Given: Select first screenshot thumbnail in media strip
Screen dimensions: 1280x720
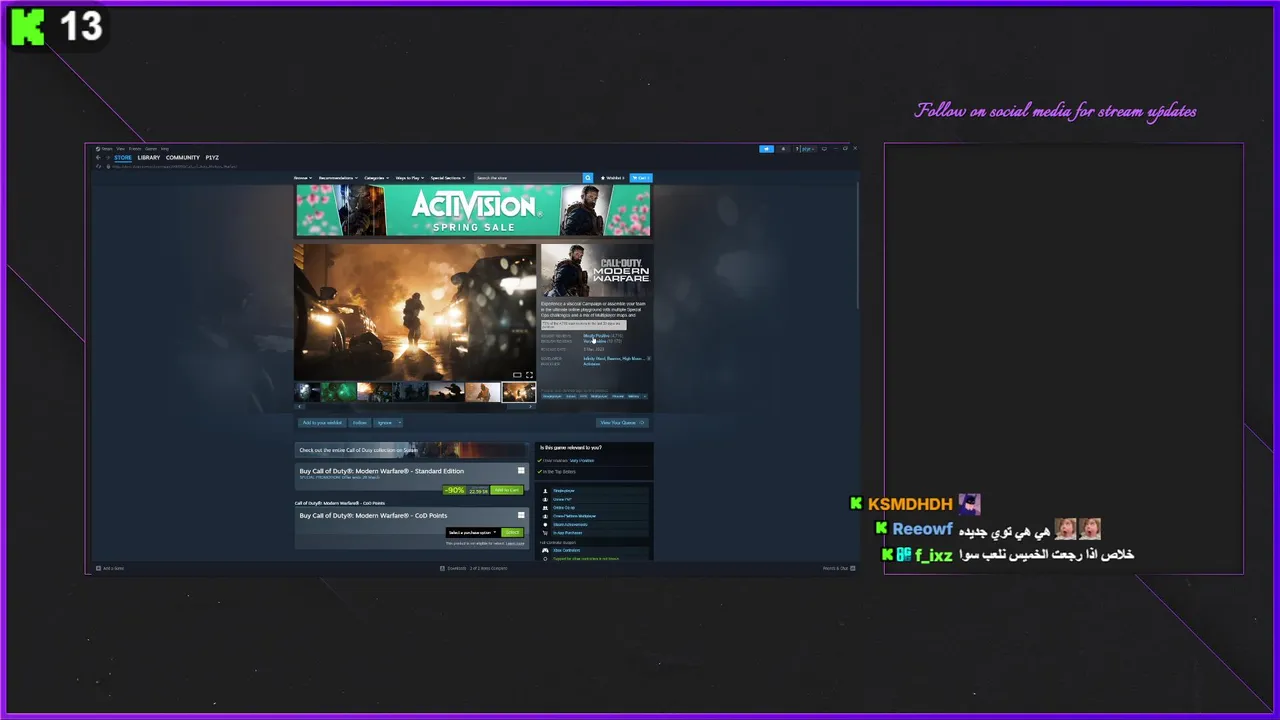Looking at the screenshot, I should pos(306,392).
